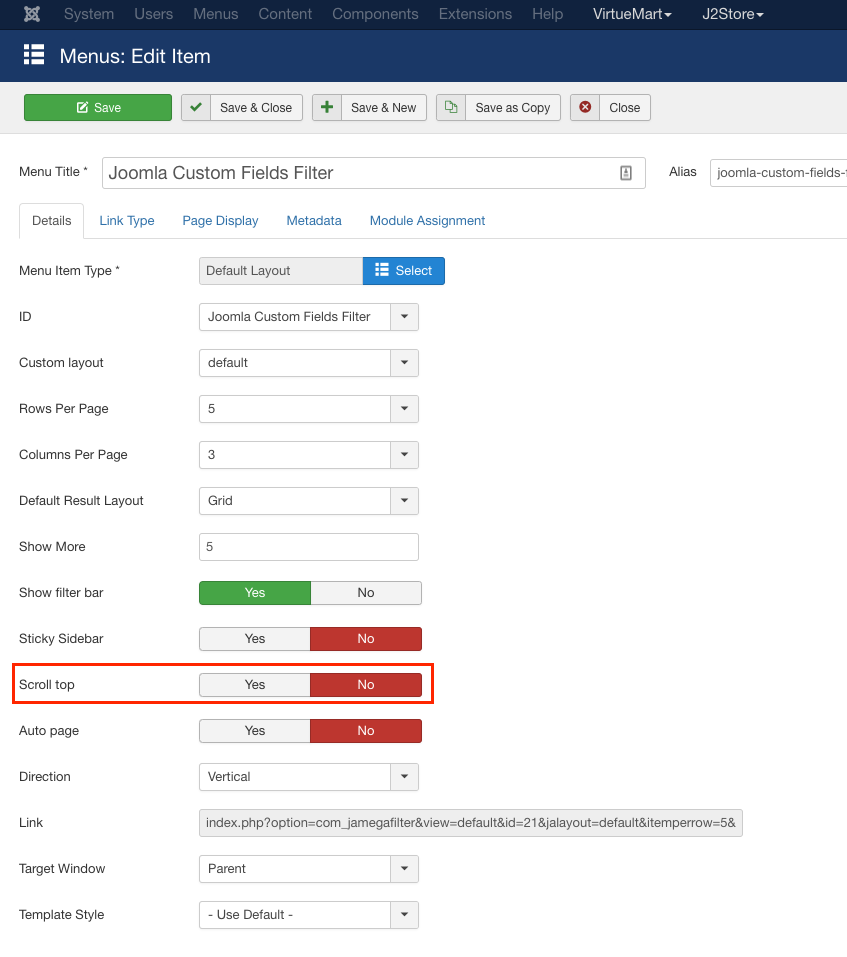
Task: Open the Module Assignment tab
Action: [427, 221]
